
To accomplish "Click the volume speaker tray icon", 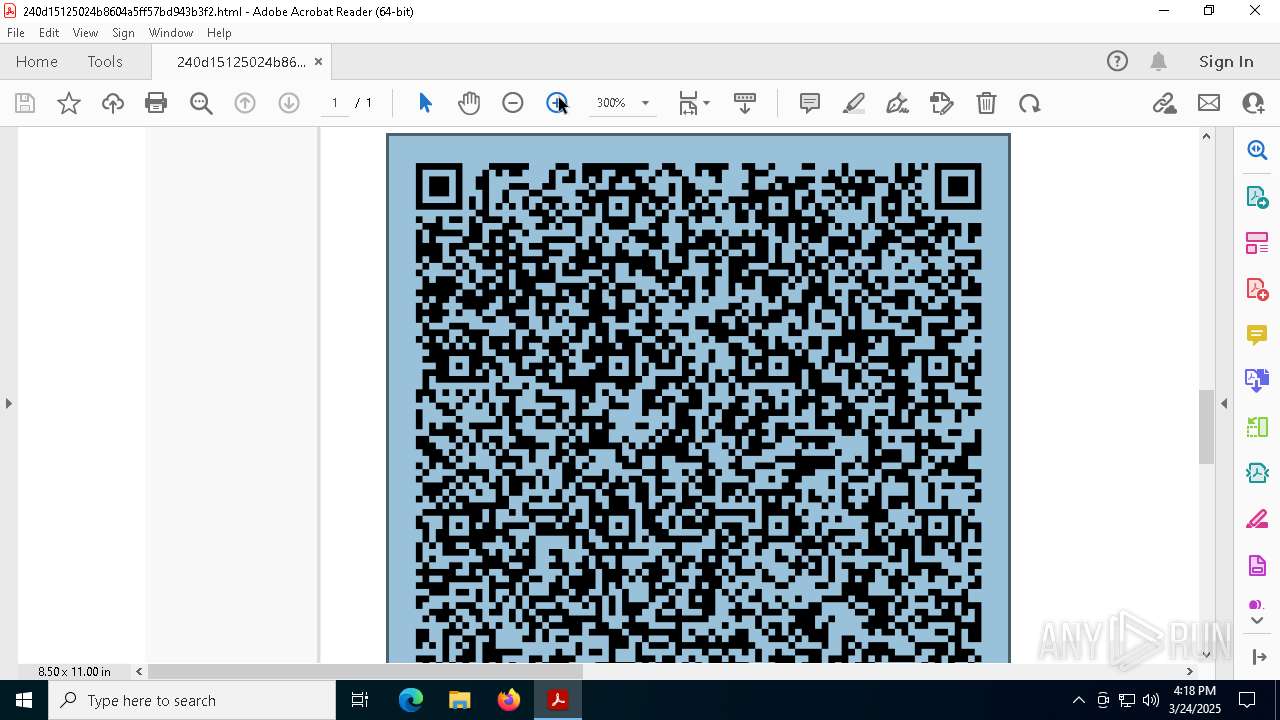I will (1151, 700).
